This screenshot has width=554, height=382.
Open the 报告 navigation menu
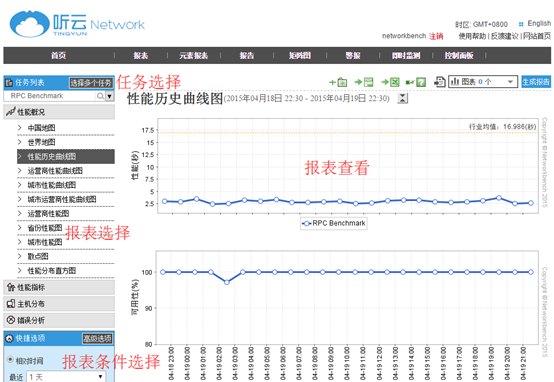247,55
